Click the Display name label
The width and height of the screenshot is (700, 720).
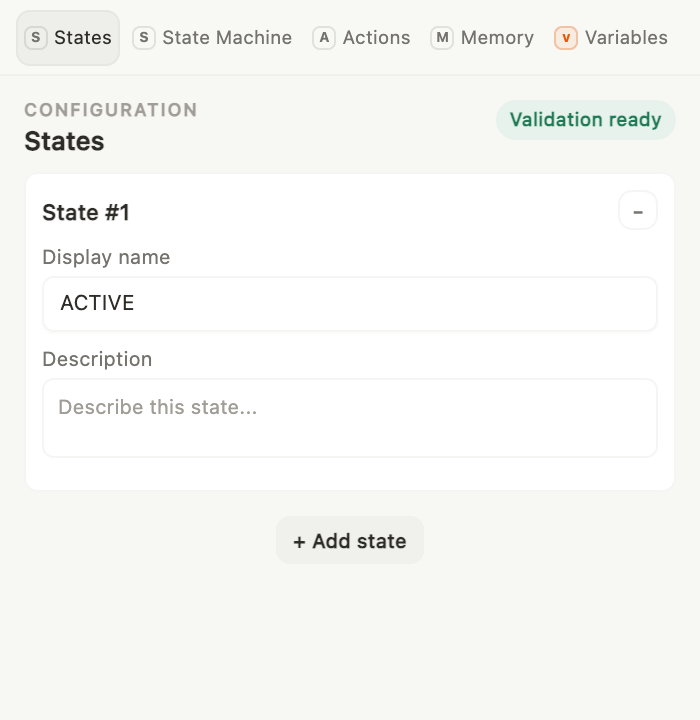pyautogui.click(x=106, y=257)
